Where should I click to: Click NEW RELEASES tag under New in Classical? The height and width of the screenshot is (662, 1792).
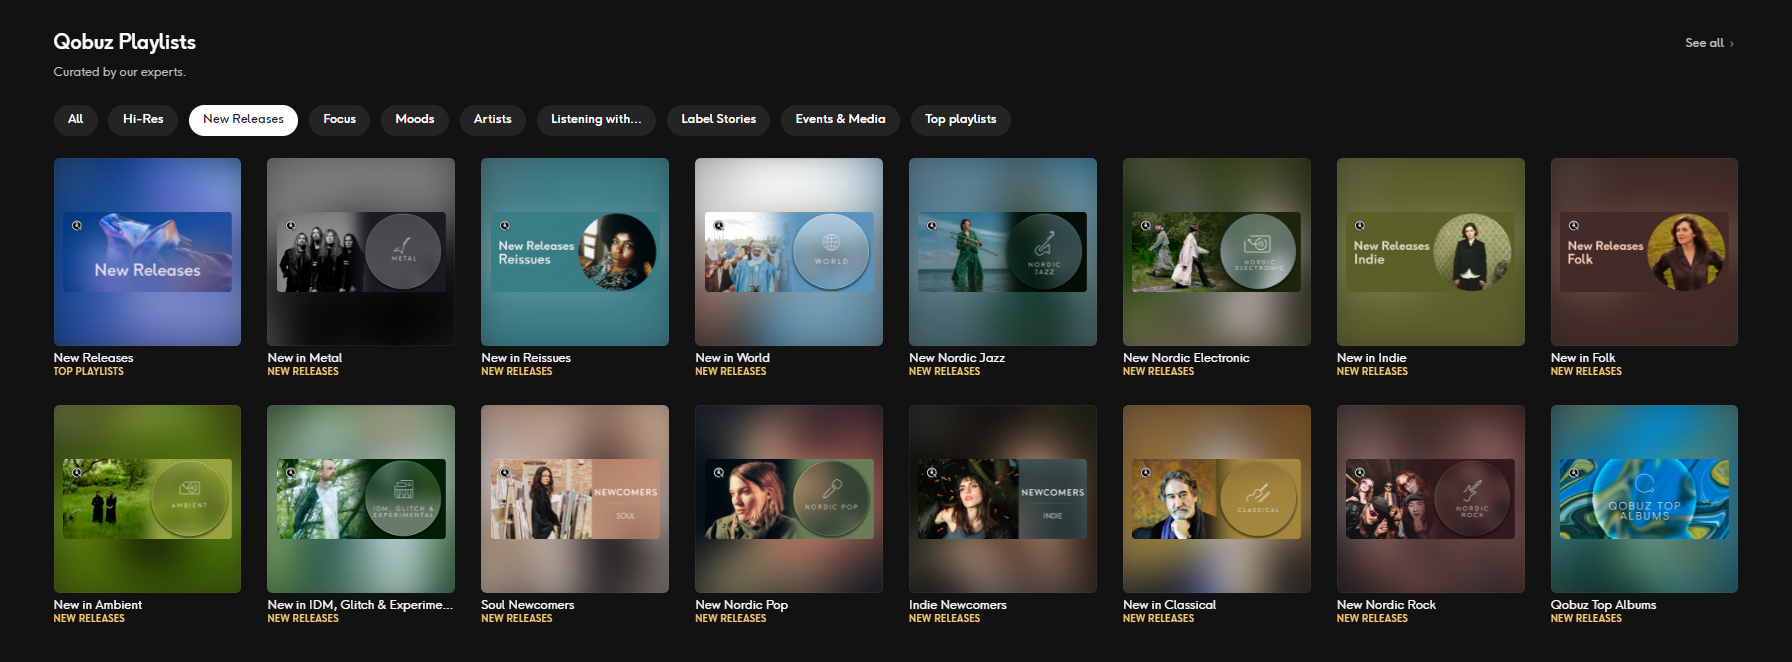point(1159,619)
